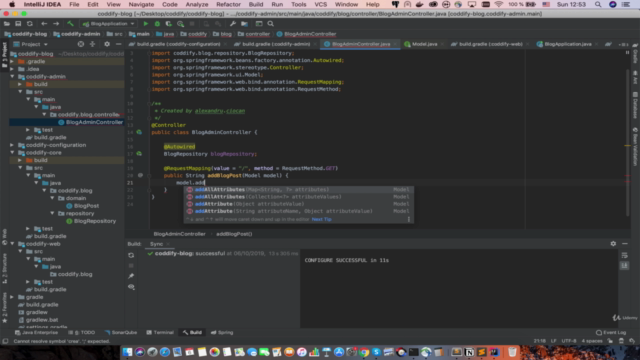Viewport: 640px width, 360px height.
Task: Close the Sync tab in Build panel
Action: 168,244
